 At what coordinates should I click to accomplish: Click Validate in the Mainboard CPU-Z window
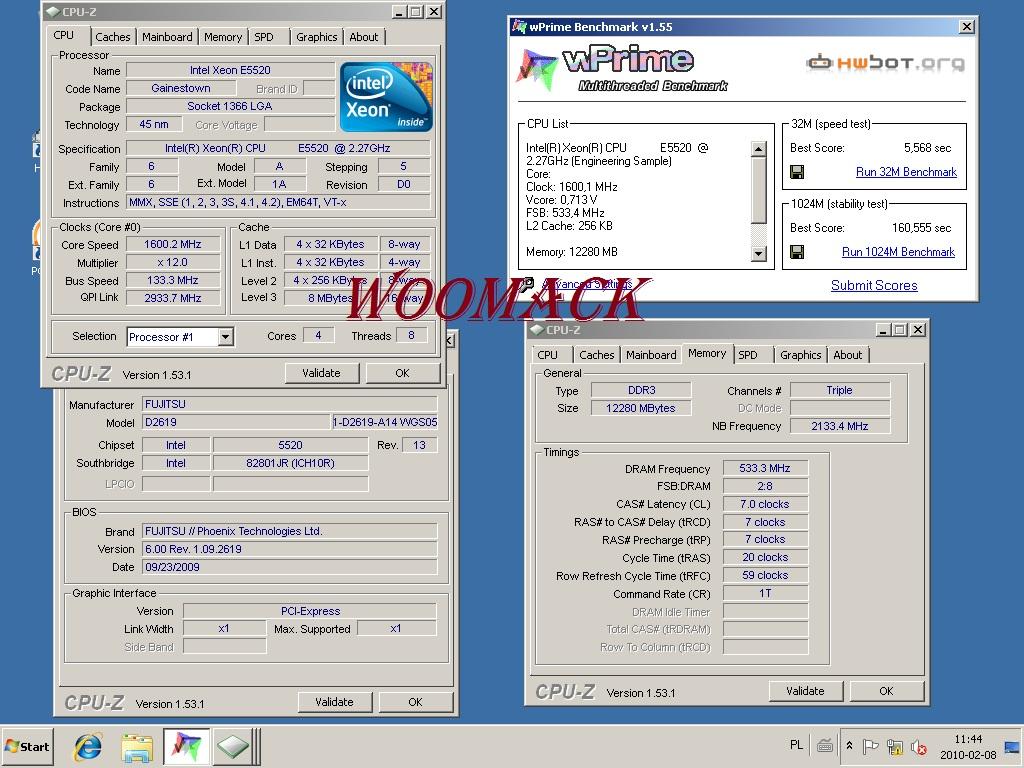click(334, 702)
